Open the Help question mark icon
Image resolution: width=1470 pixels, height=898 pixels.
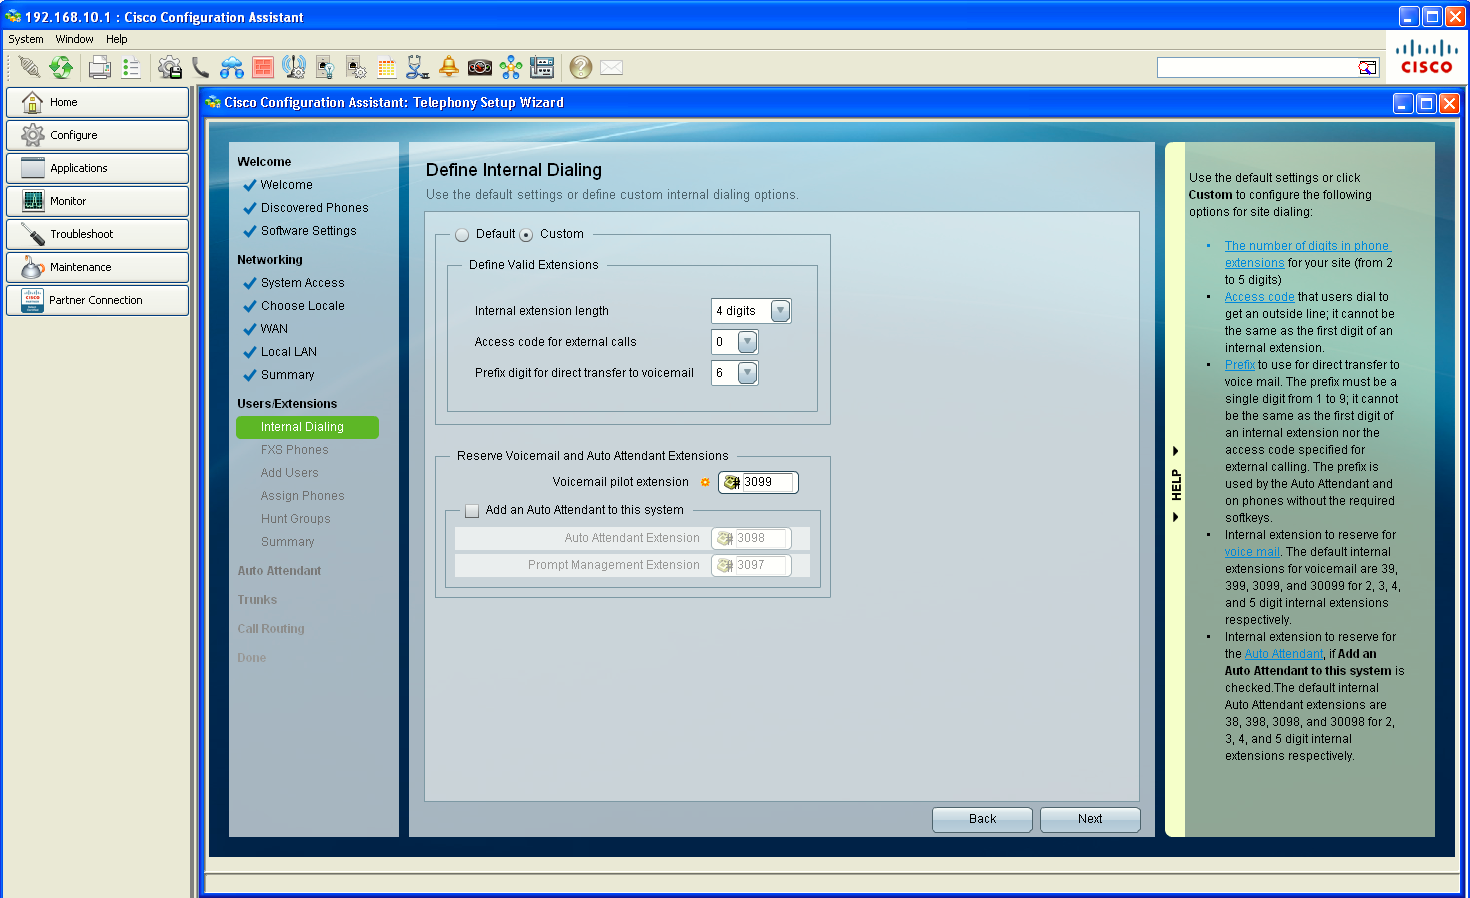581,67
